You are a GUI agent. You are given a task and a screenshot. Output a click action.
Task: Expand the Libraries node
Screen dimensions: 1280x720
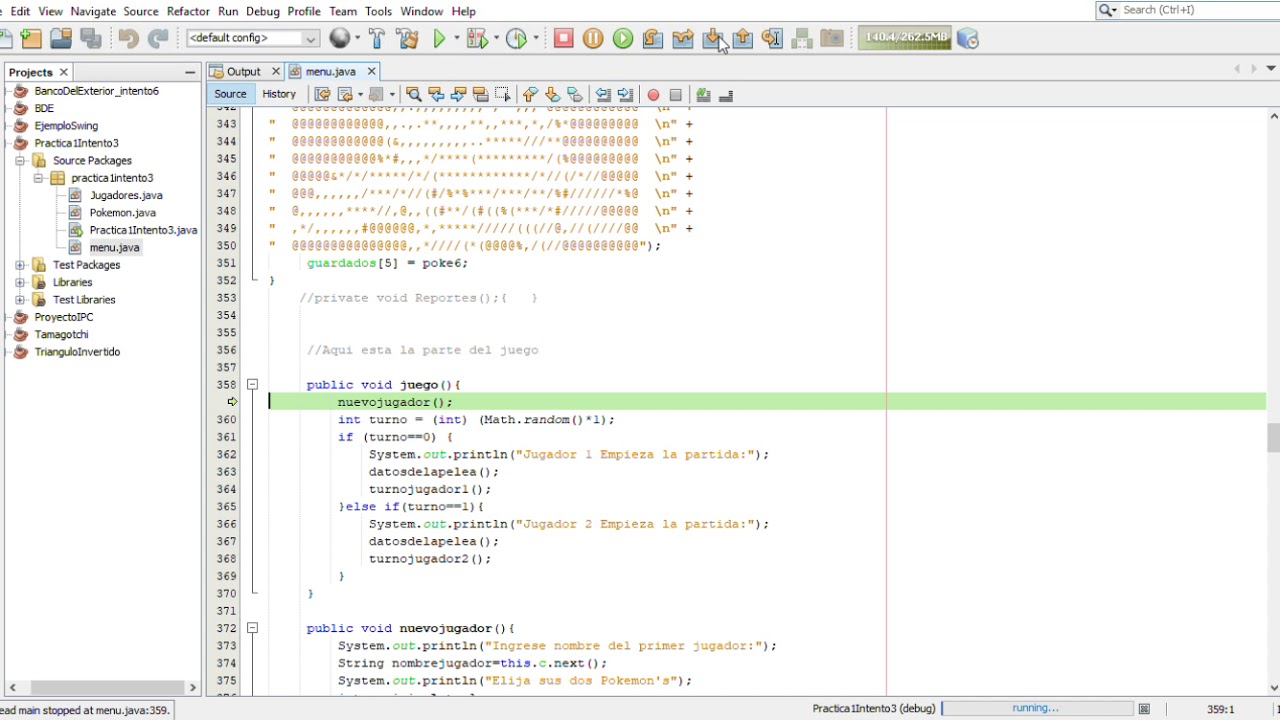[x=20, y=282]
